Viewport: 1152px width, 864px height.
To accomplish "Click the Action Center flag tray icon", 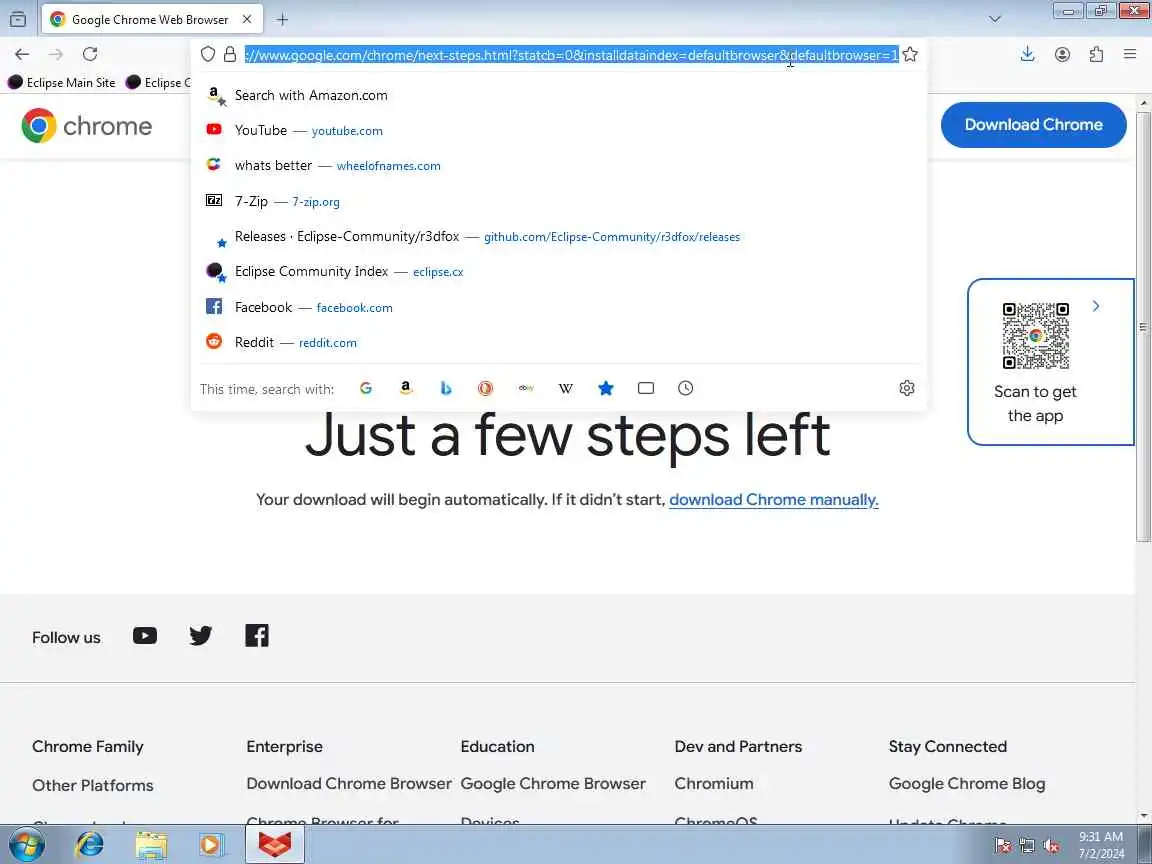I will tap(1003, 846).
